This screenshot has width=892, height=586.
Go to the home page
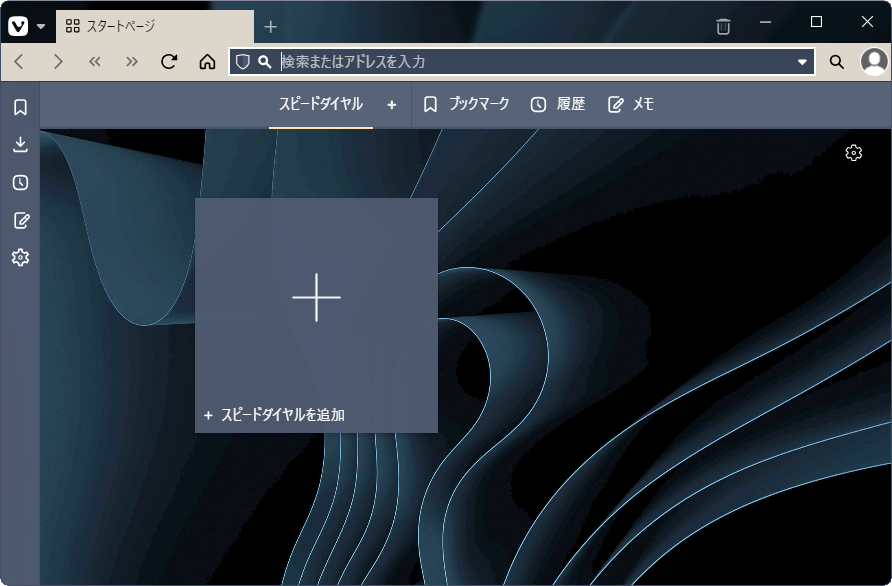(x=207, y=61)
